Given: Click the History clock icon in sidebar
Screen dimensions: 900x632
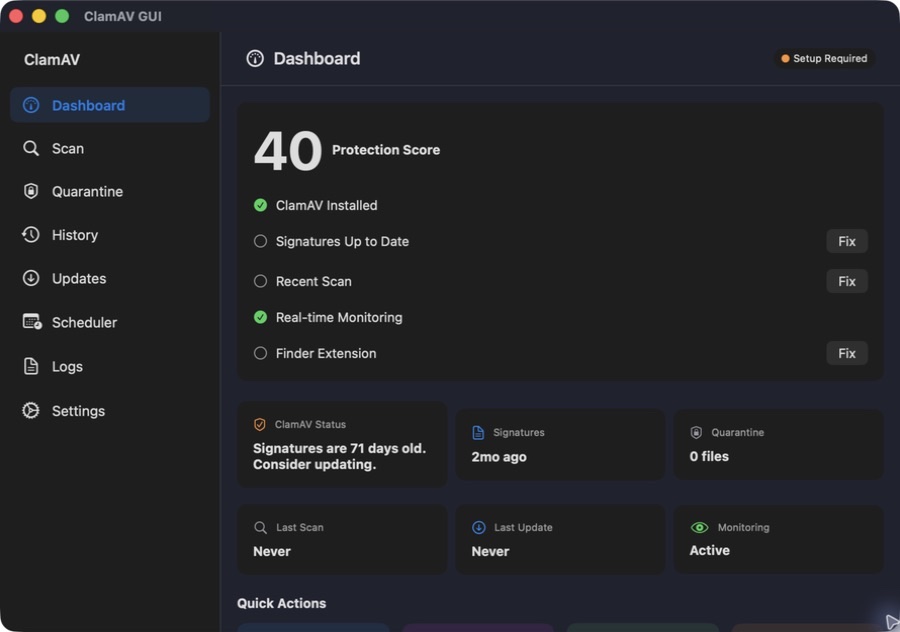Looking at the screenshot, I should pos(31,235).
